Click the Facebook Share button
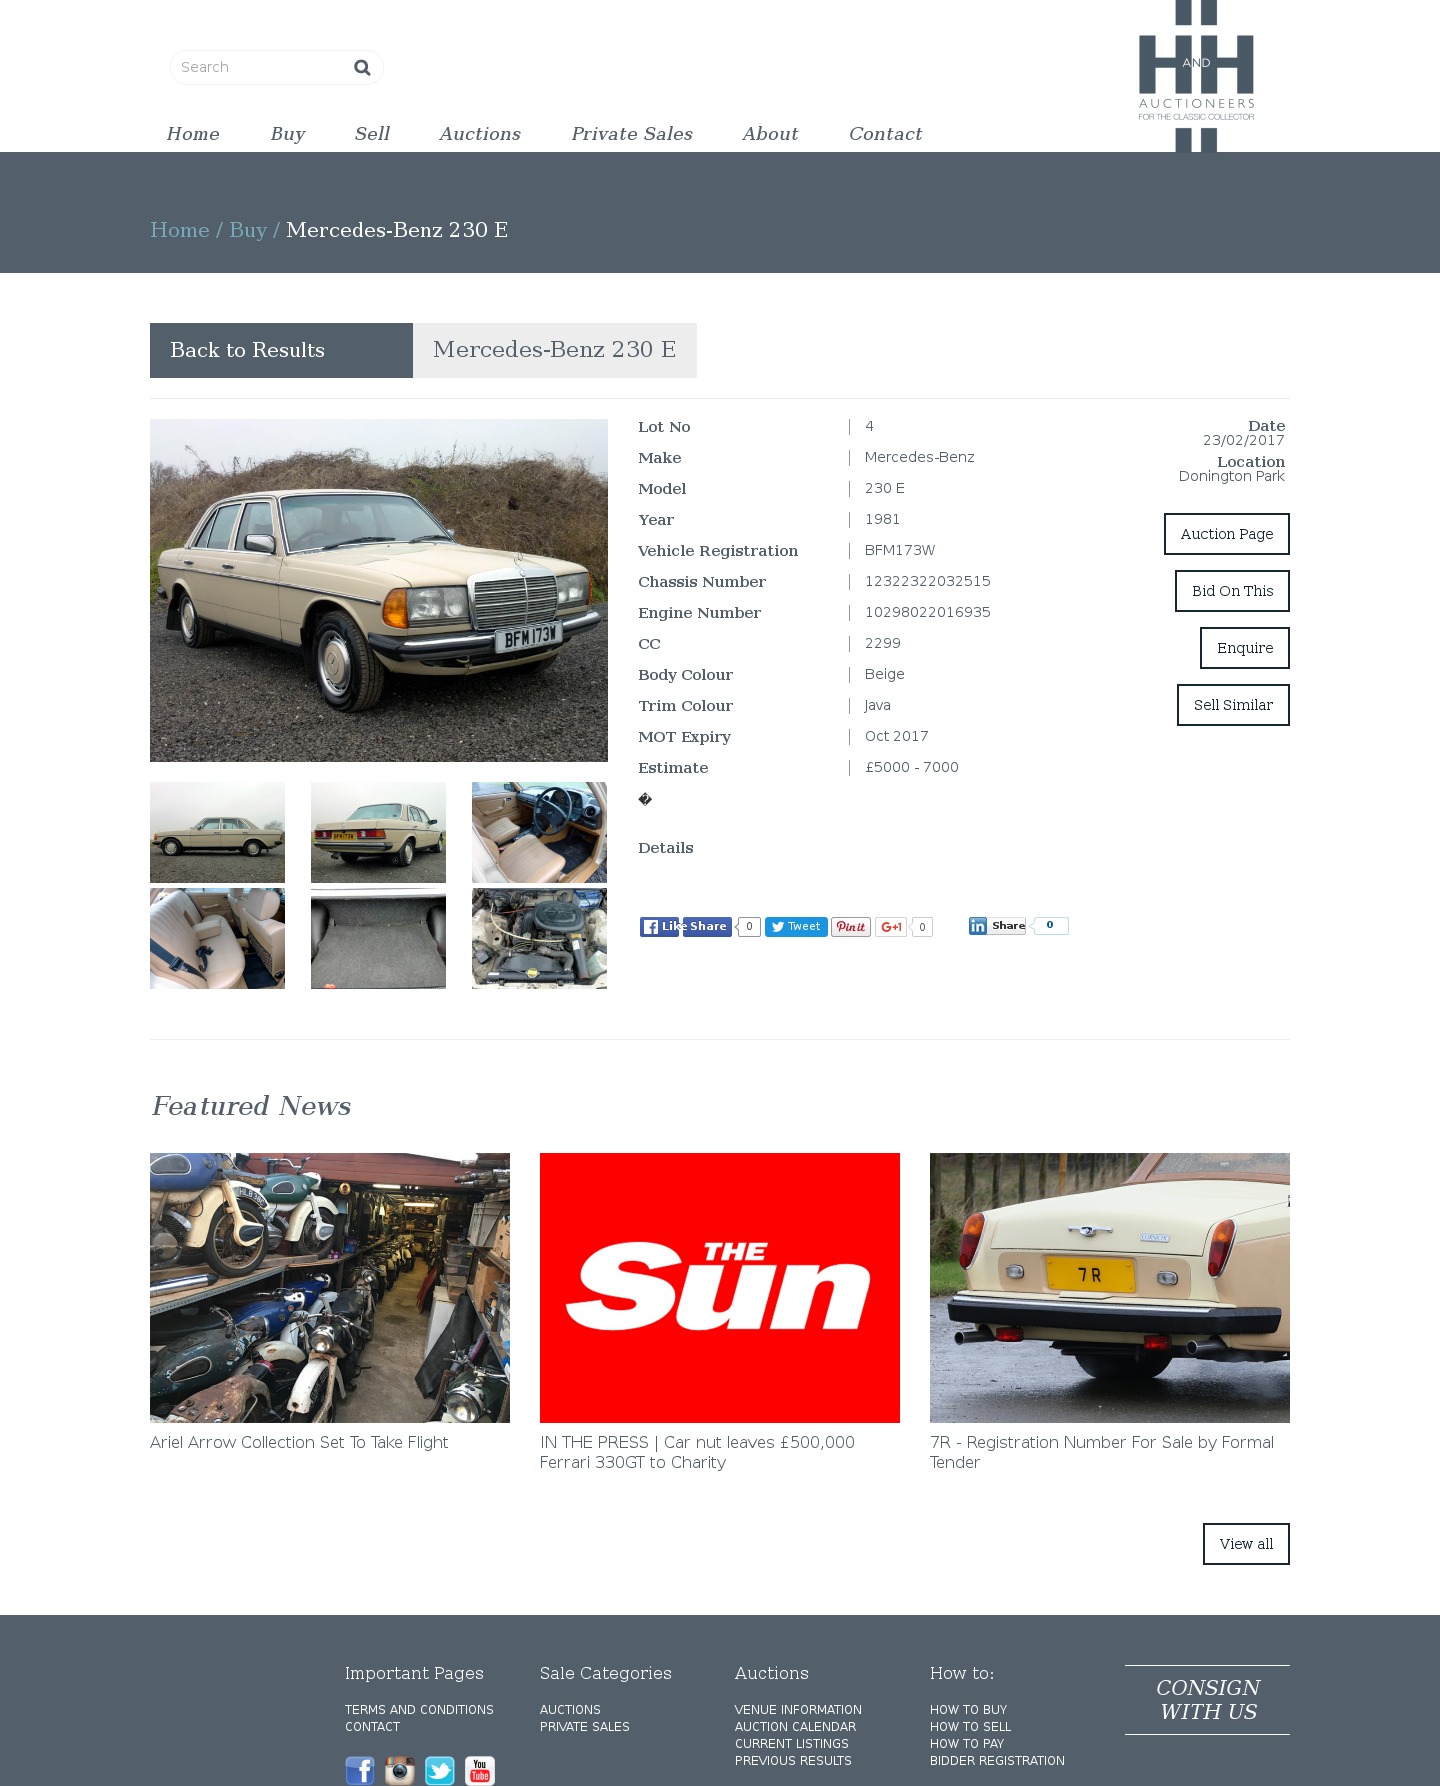 (707, 927)
